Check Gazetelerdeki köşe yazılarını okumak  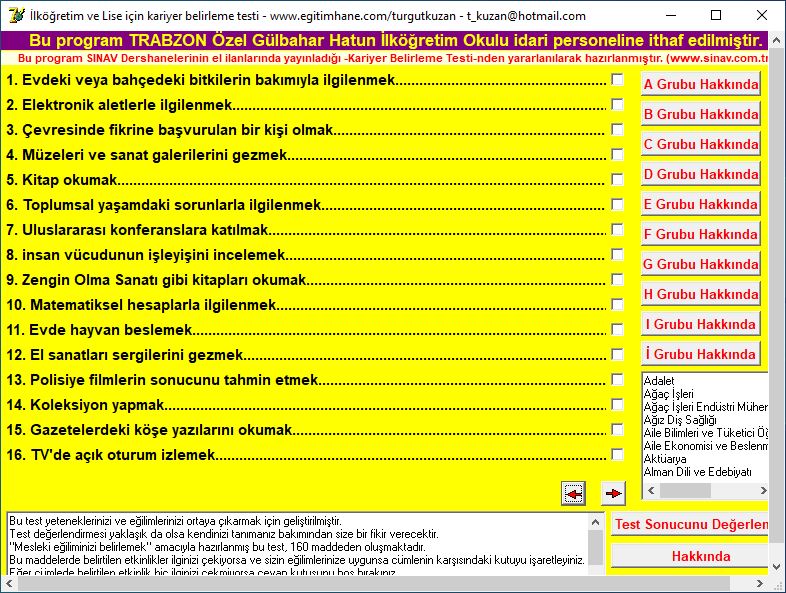tap(618, 430)
